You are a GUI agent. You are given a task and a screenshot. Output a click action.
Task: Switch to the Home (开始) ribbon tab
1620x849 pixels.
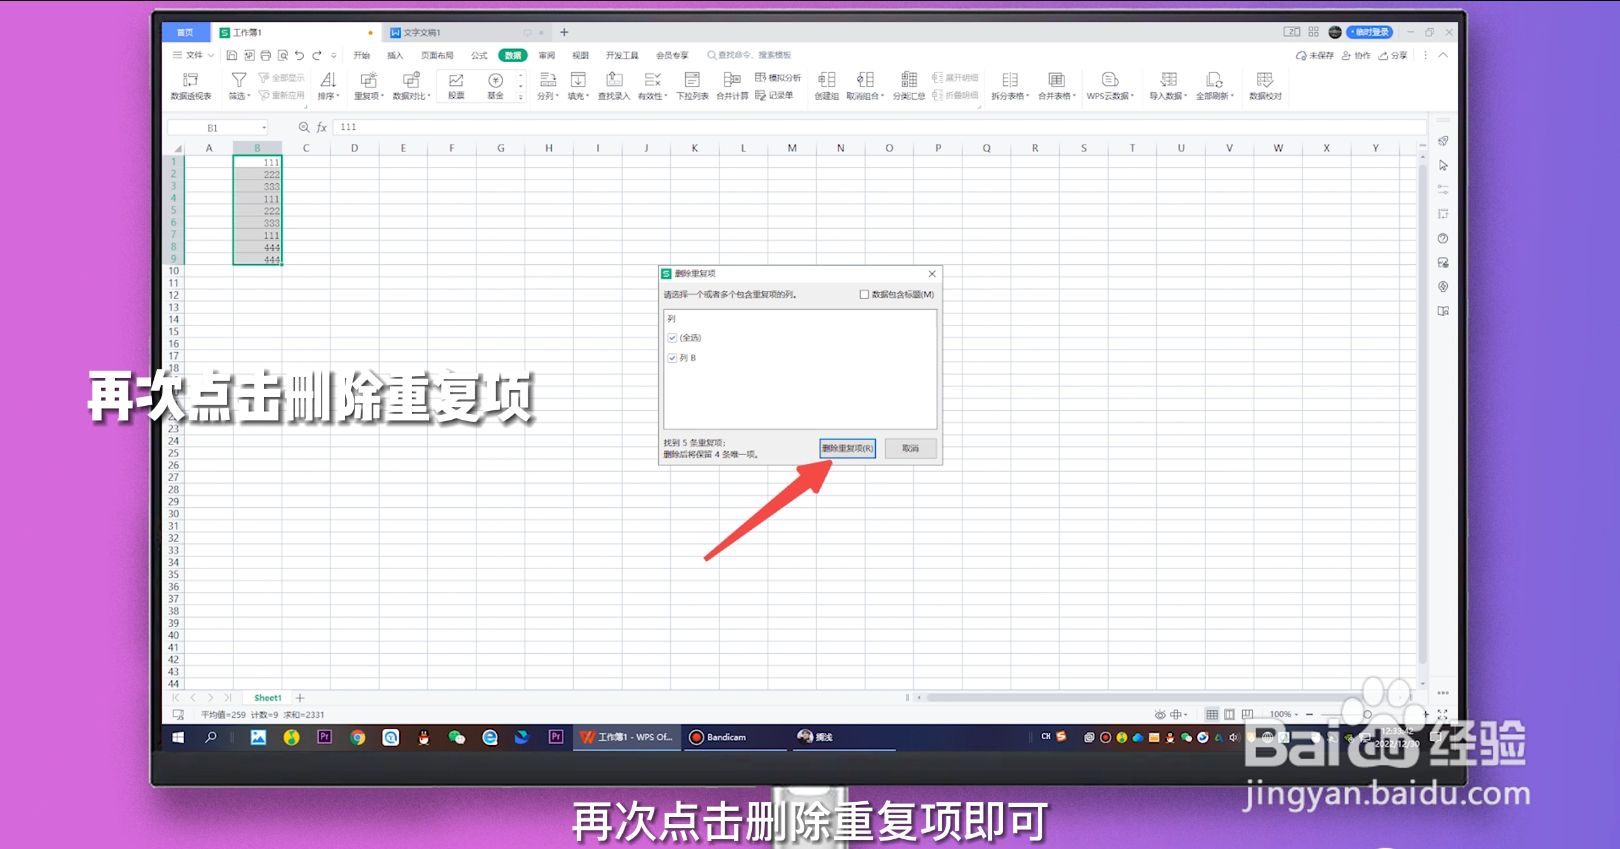tap(362, 56)
